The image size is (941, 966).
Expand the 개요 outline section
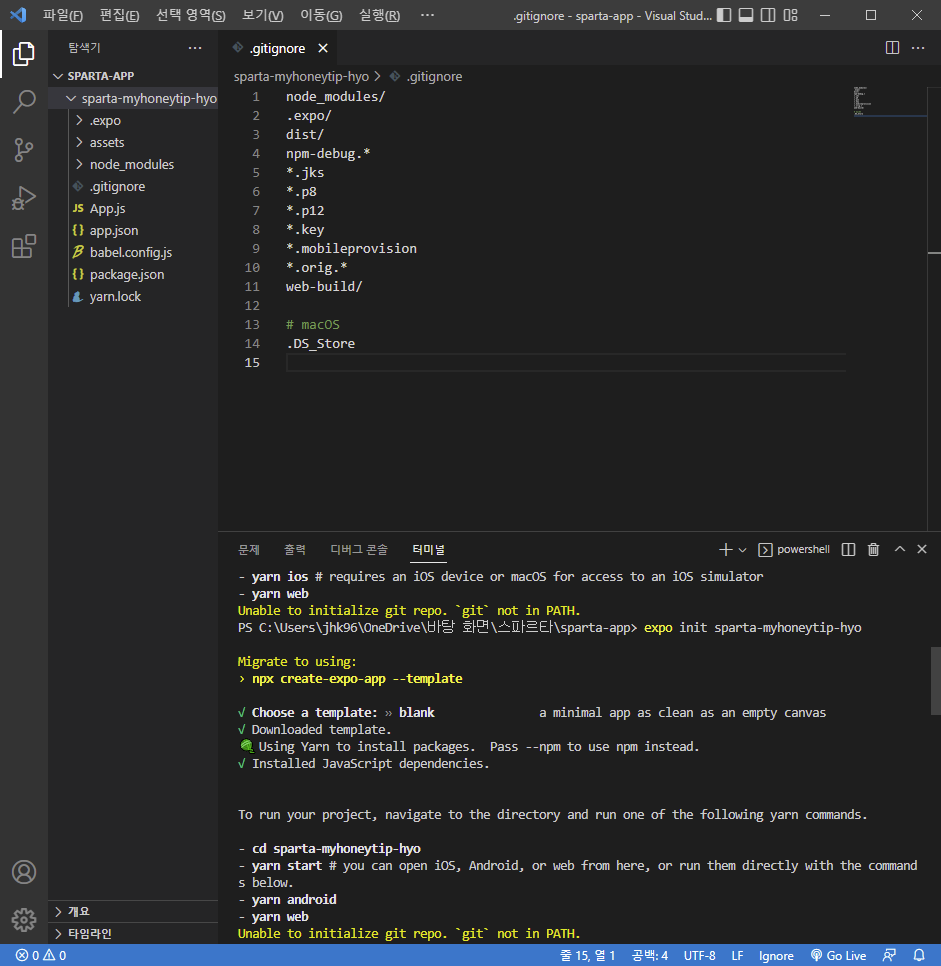point(133,911)
